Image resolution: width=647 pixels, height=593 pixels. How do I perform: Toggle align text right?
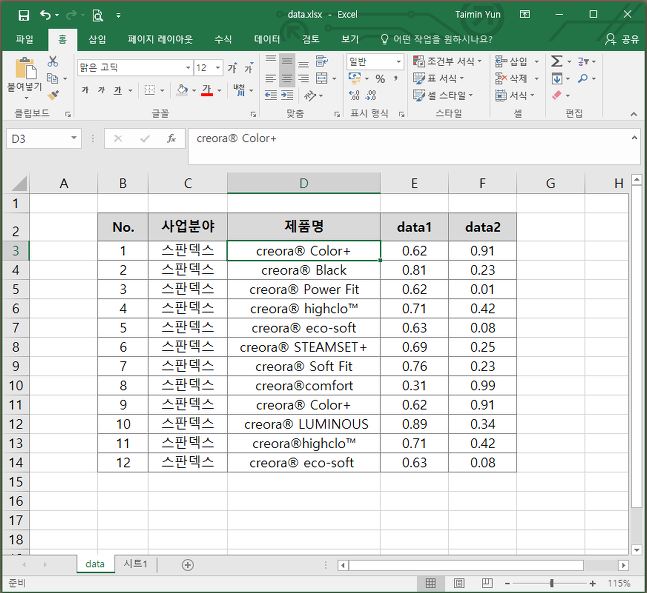(x=304, y=78)
